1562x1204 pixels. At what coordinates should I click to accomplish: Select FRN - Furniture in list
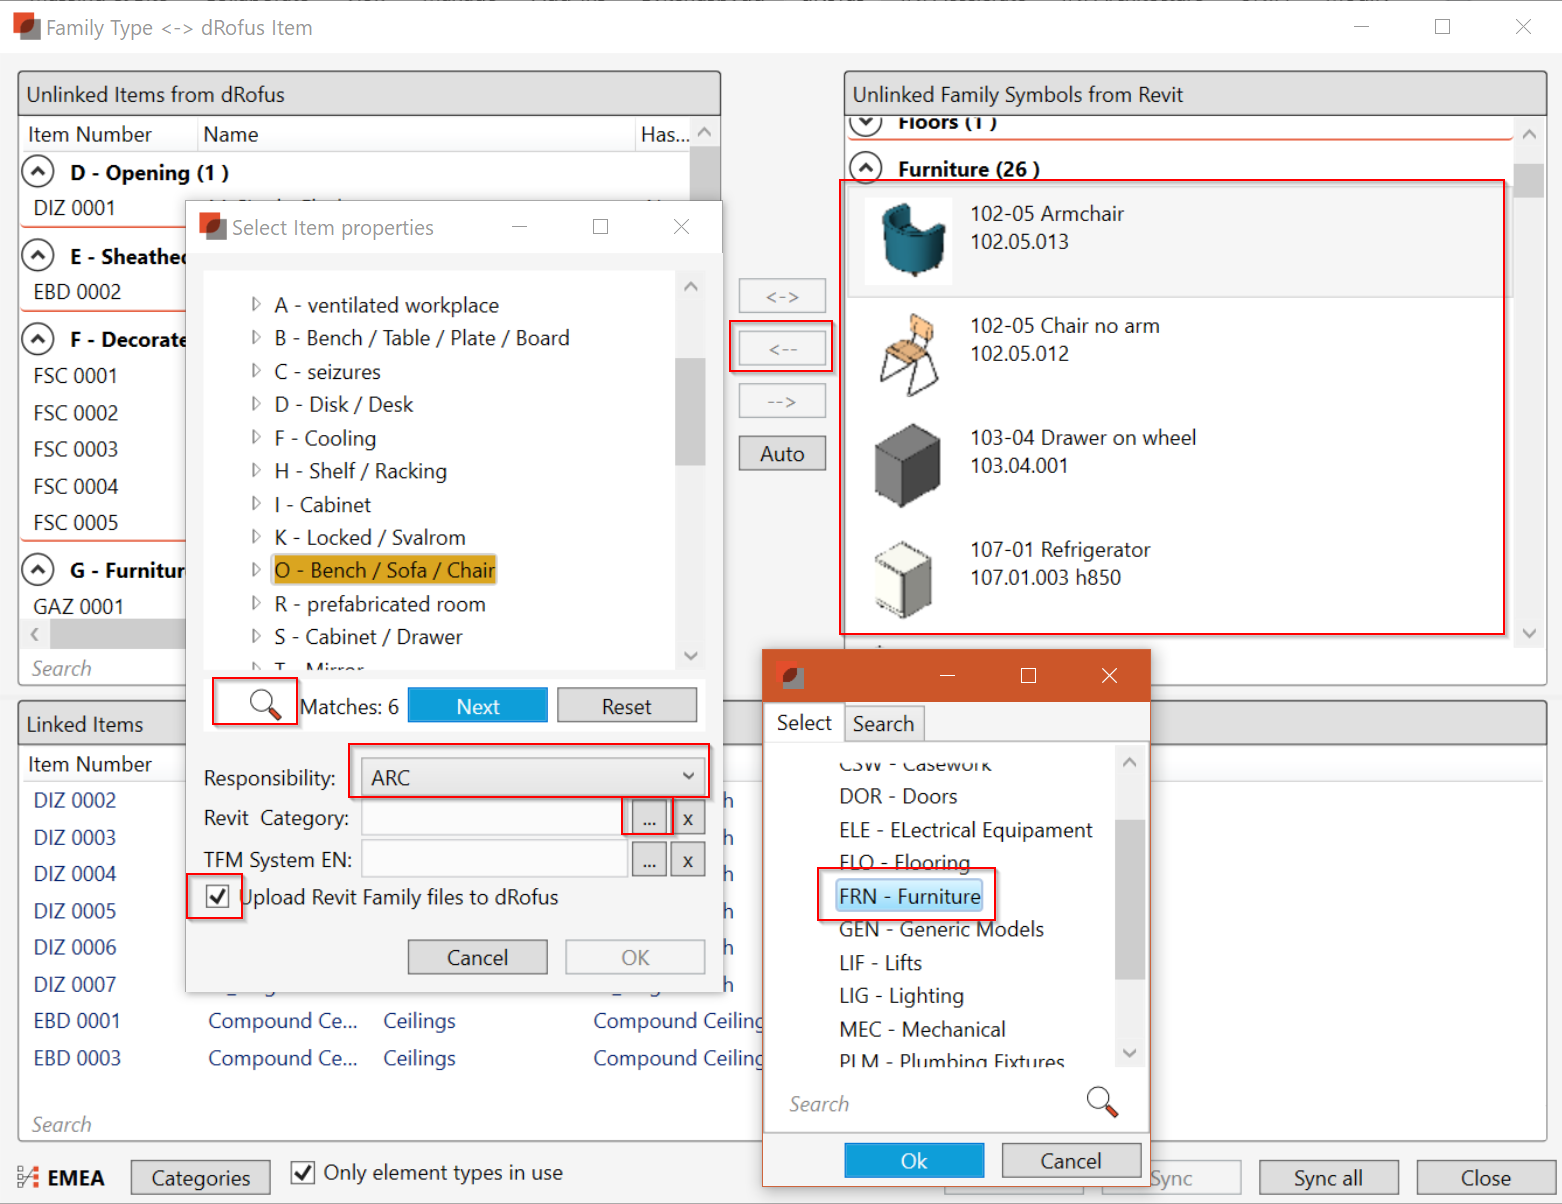pos(909,896)
